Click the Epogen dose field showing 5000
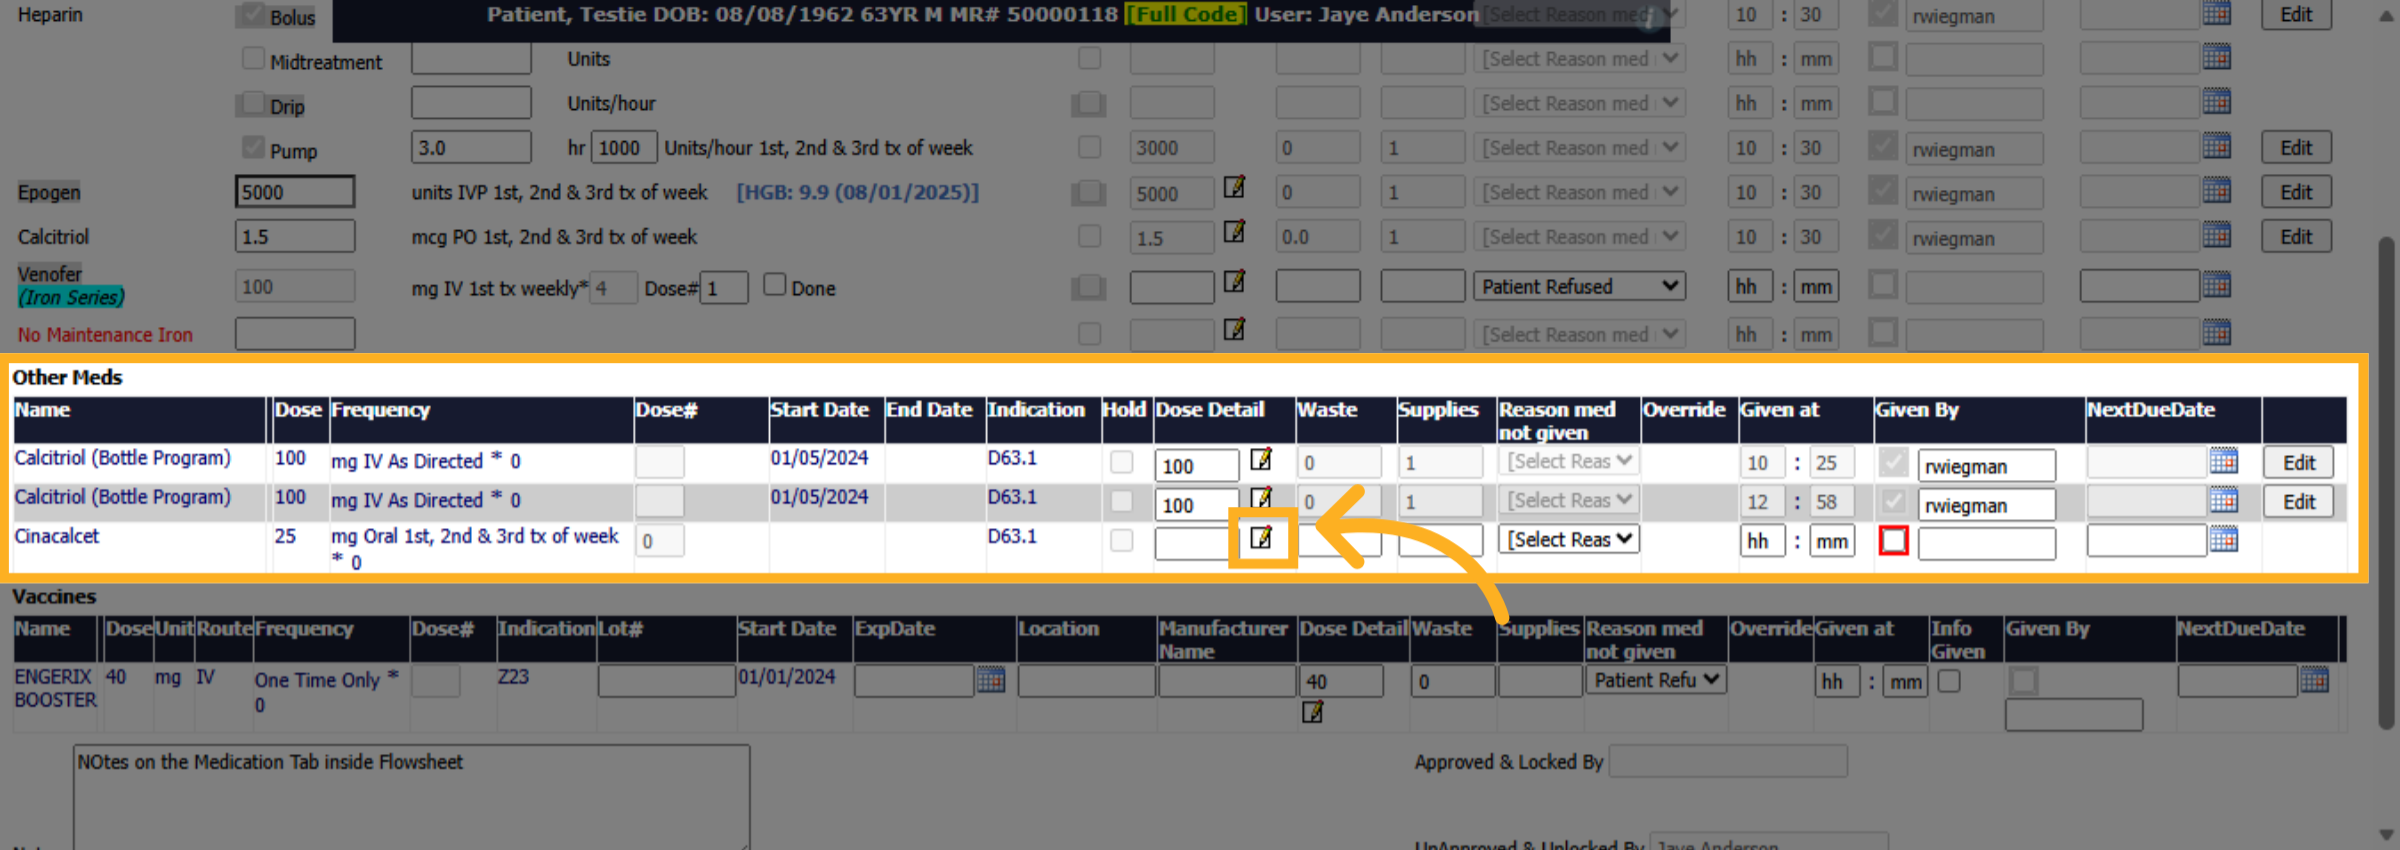Image resolution: width=2400 pixels, height=850 pixels. click(295, 192)
